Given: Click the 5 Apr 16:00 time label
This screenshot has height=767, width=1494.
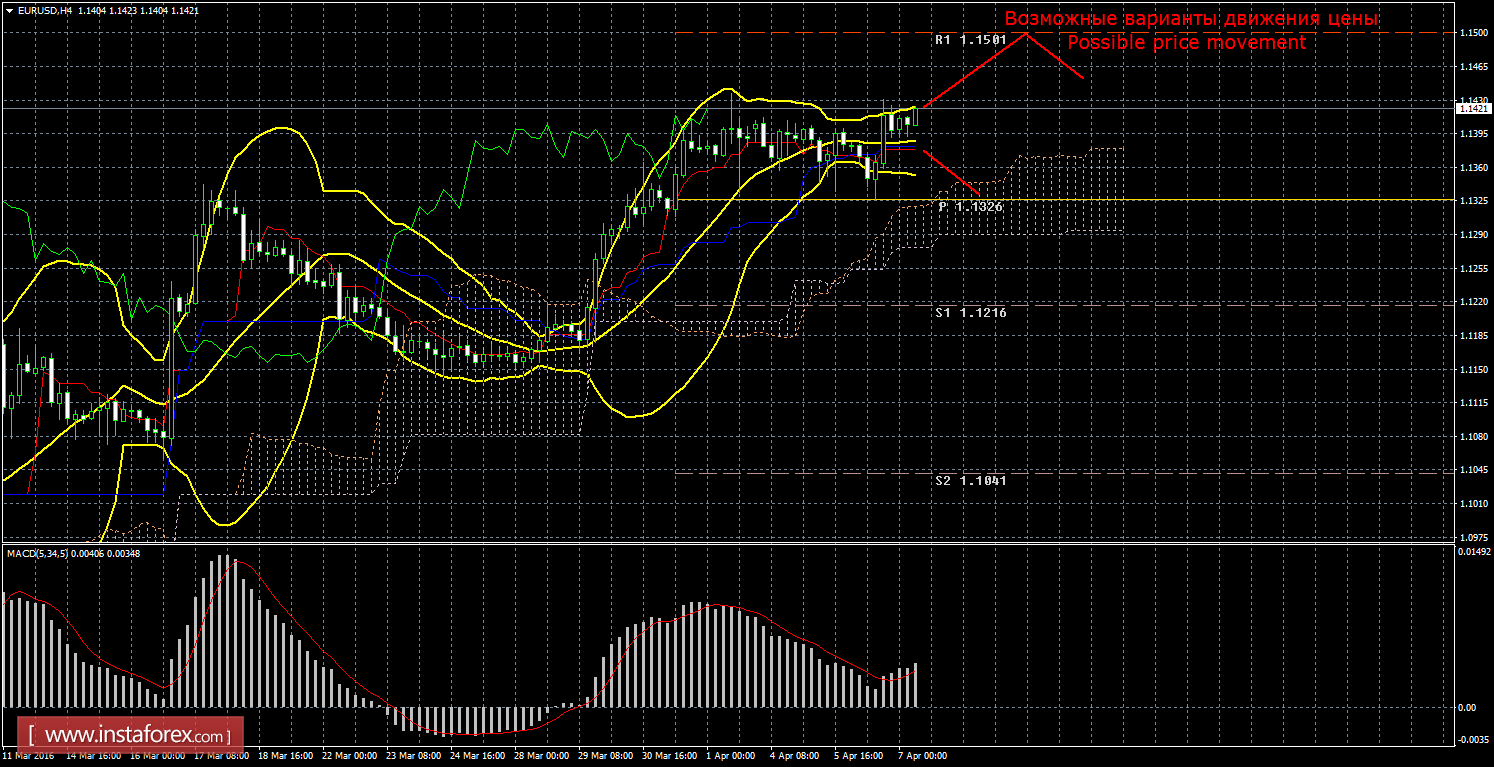Looking at the screenshot, I should (x=859, y=756).
